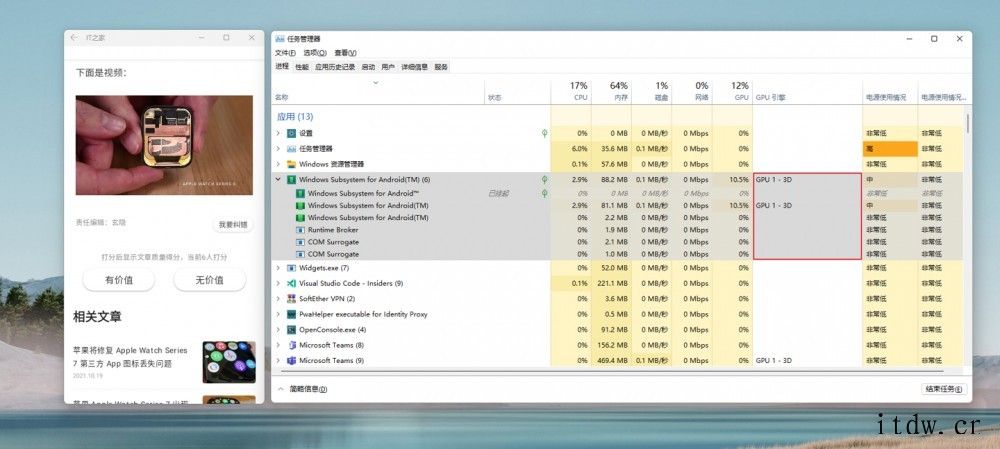Click the 结束任务 button
The width and height of the screenshot is (1000, 449).
point(943,388)
